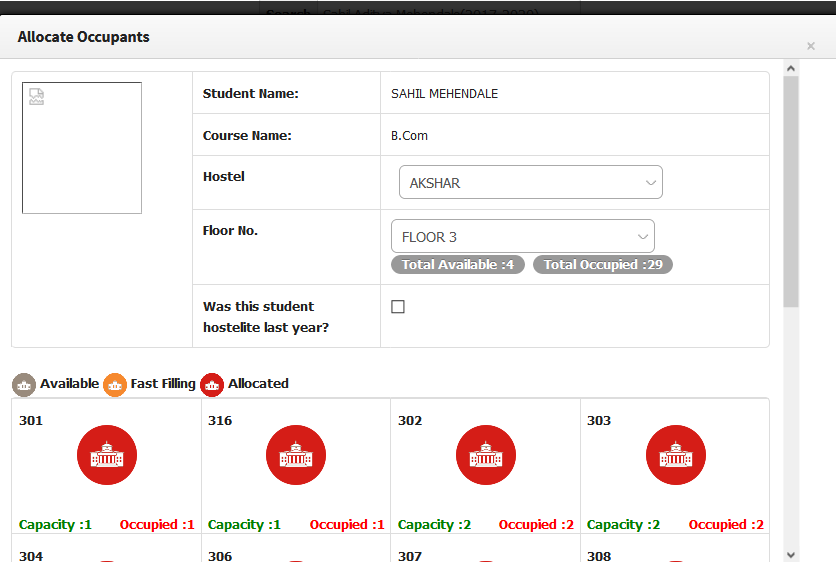This screenshot has height=562, width=836.
Task: Click room number 316 label
Action: click(220, 421)
